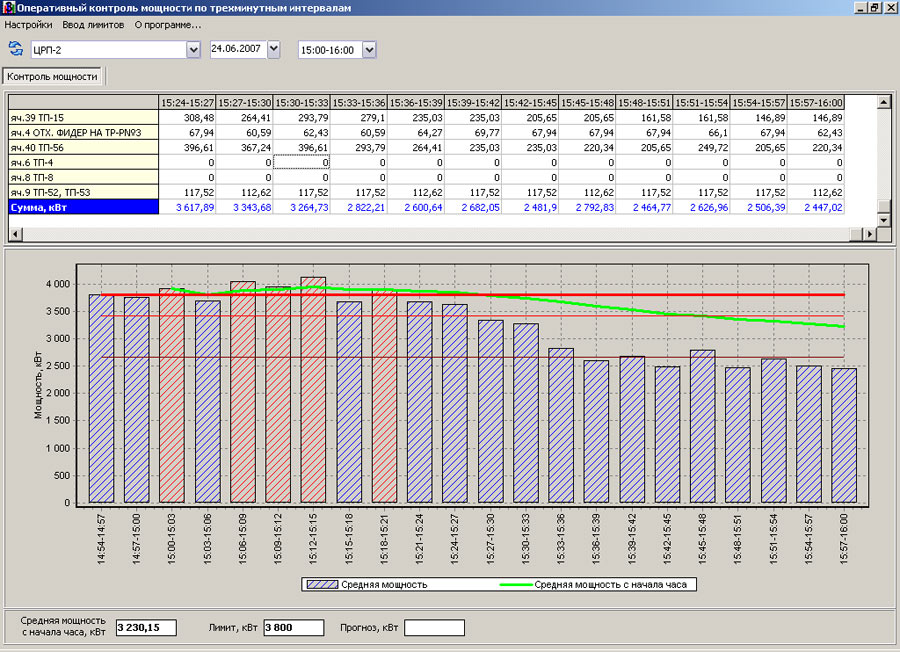This screenshot has height=652, width=900.
Task: Open the Ввод лимитов menu
Action: click(93, 24)
